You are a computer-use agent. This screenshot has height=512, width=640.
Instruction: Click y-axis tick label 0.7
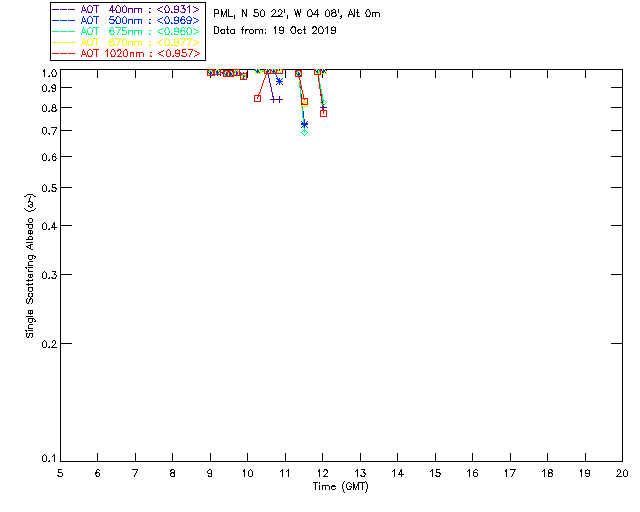[49, 131]
